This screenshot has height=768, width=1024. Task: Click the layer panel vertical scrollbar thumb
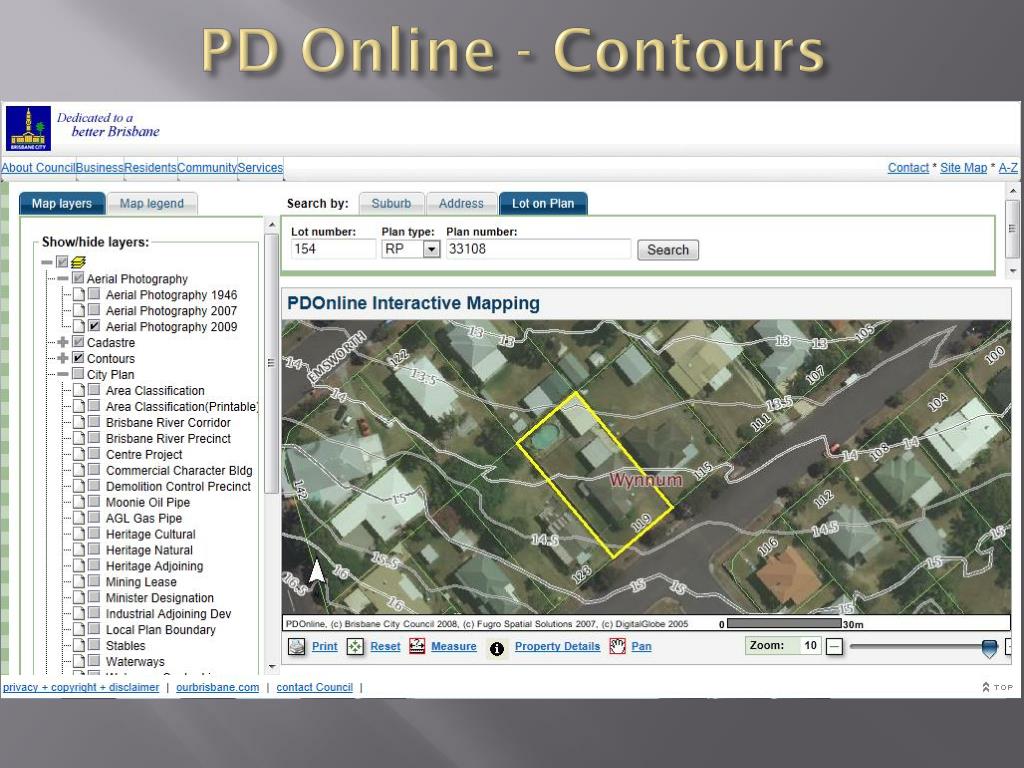click(272, 363)
